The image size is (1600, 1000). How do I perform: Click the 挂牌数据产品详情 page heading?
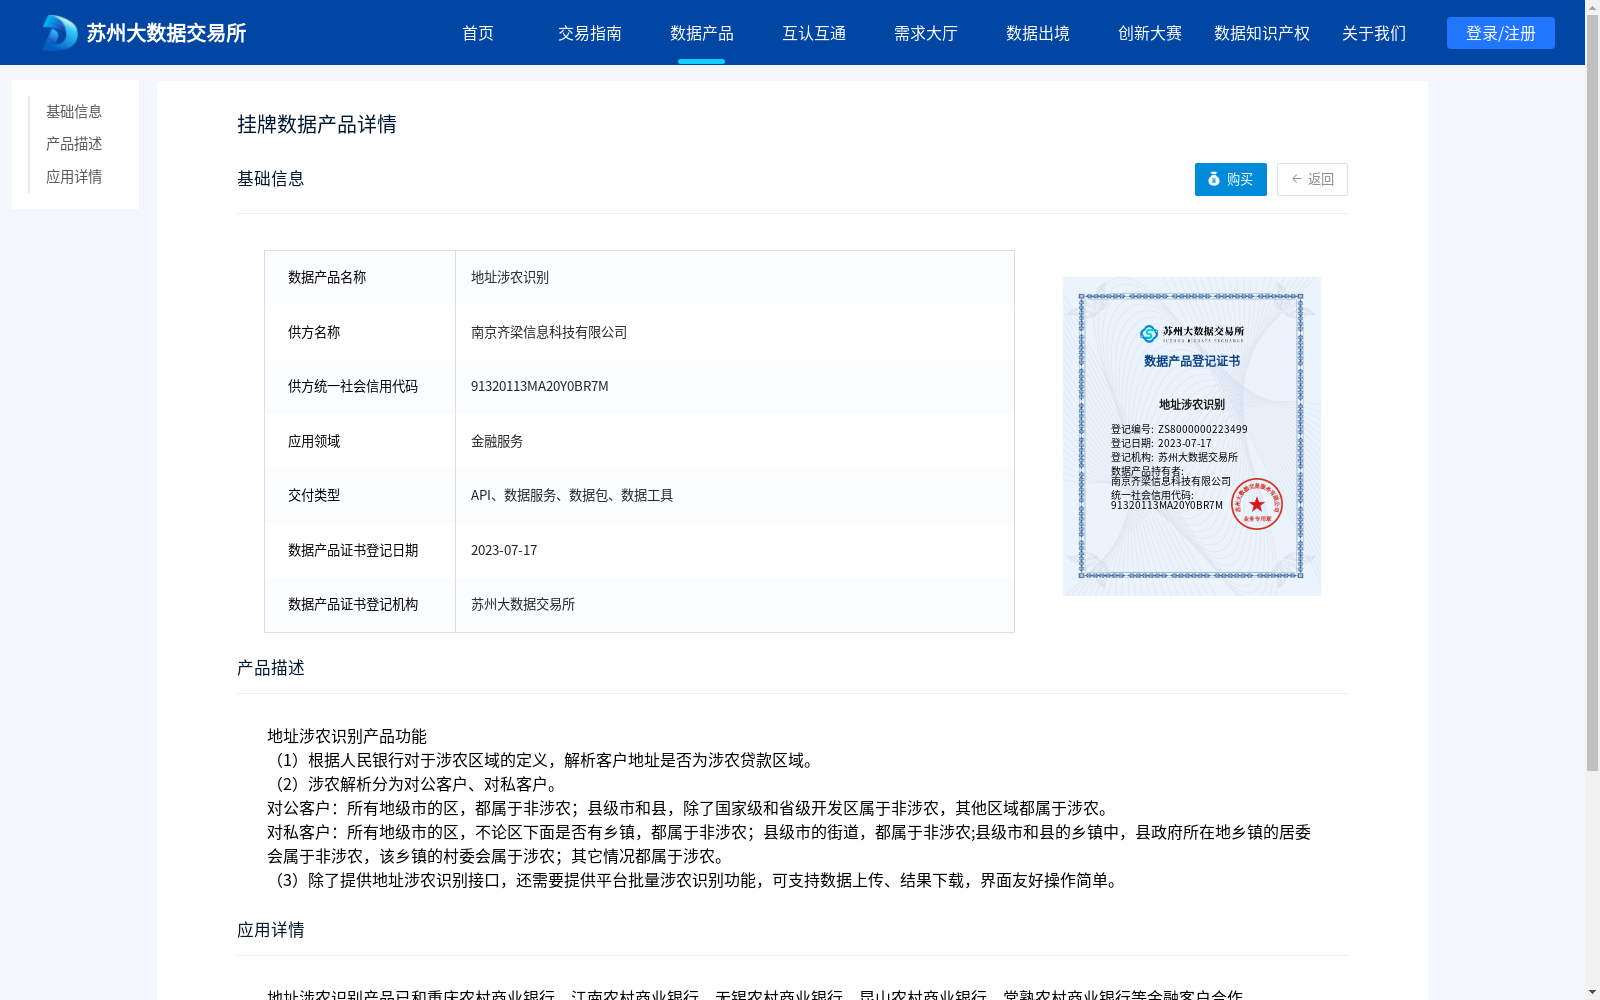coord(317,124)
